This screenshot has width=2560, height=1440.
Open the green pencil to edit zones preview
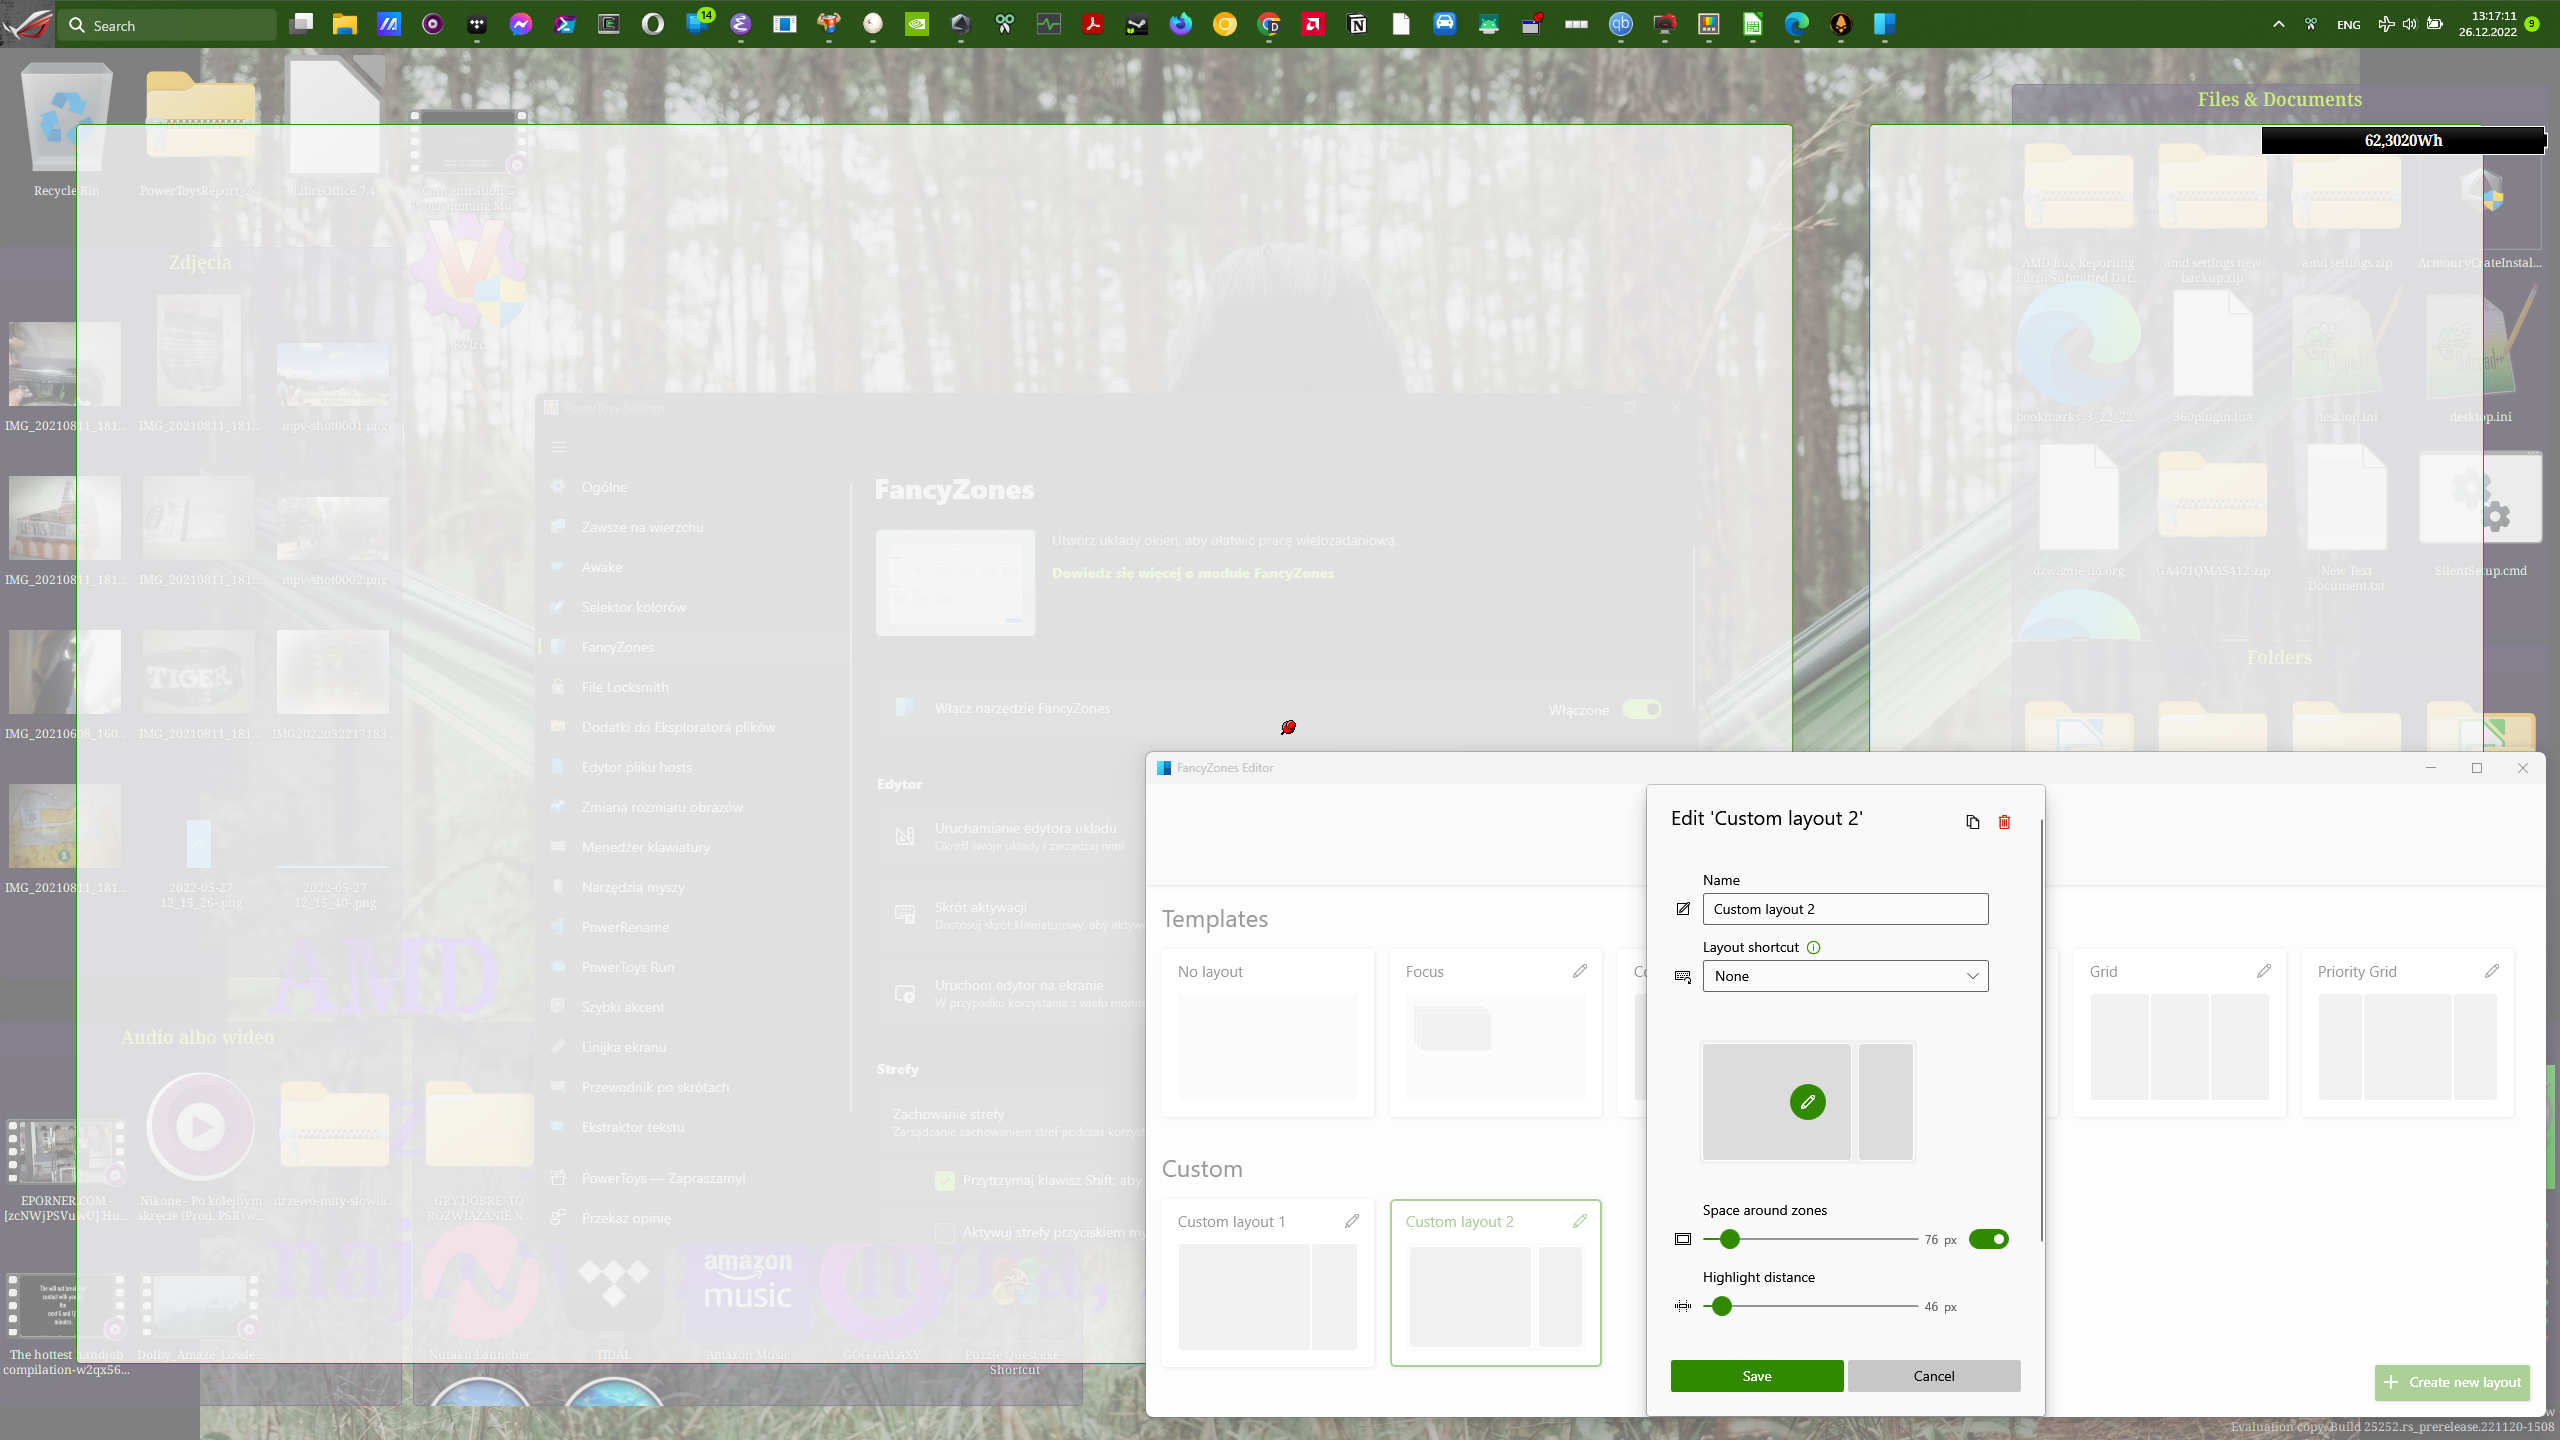pos(1808,1101)
